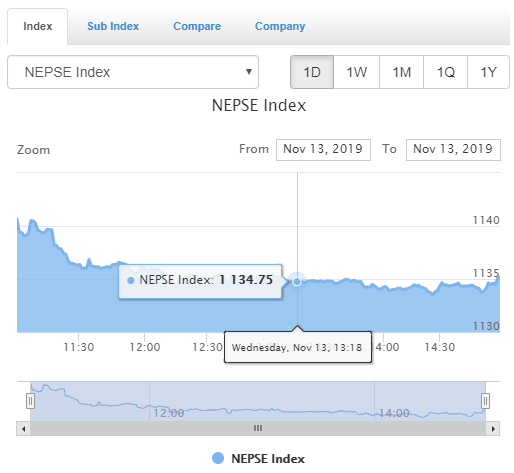Click the 11:30 x-axis label
This screenshot has height=473, width=514.
click(79, 347)
